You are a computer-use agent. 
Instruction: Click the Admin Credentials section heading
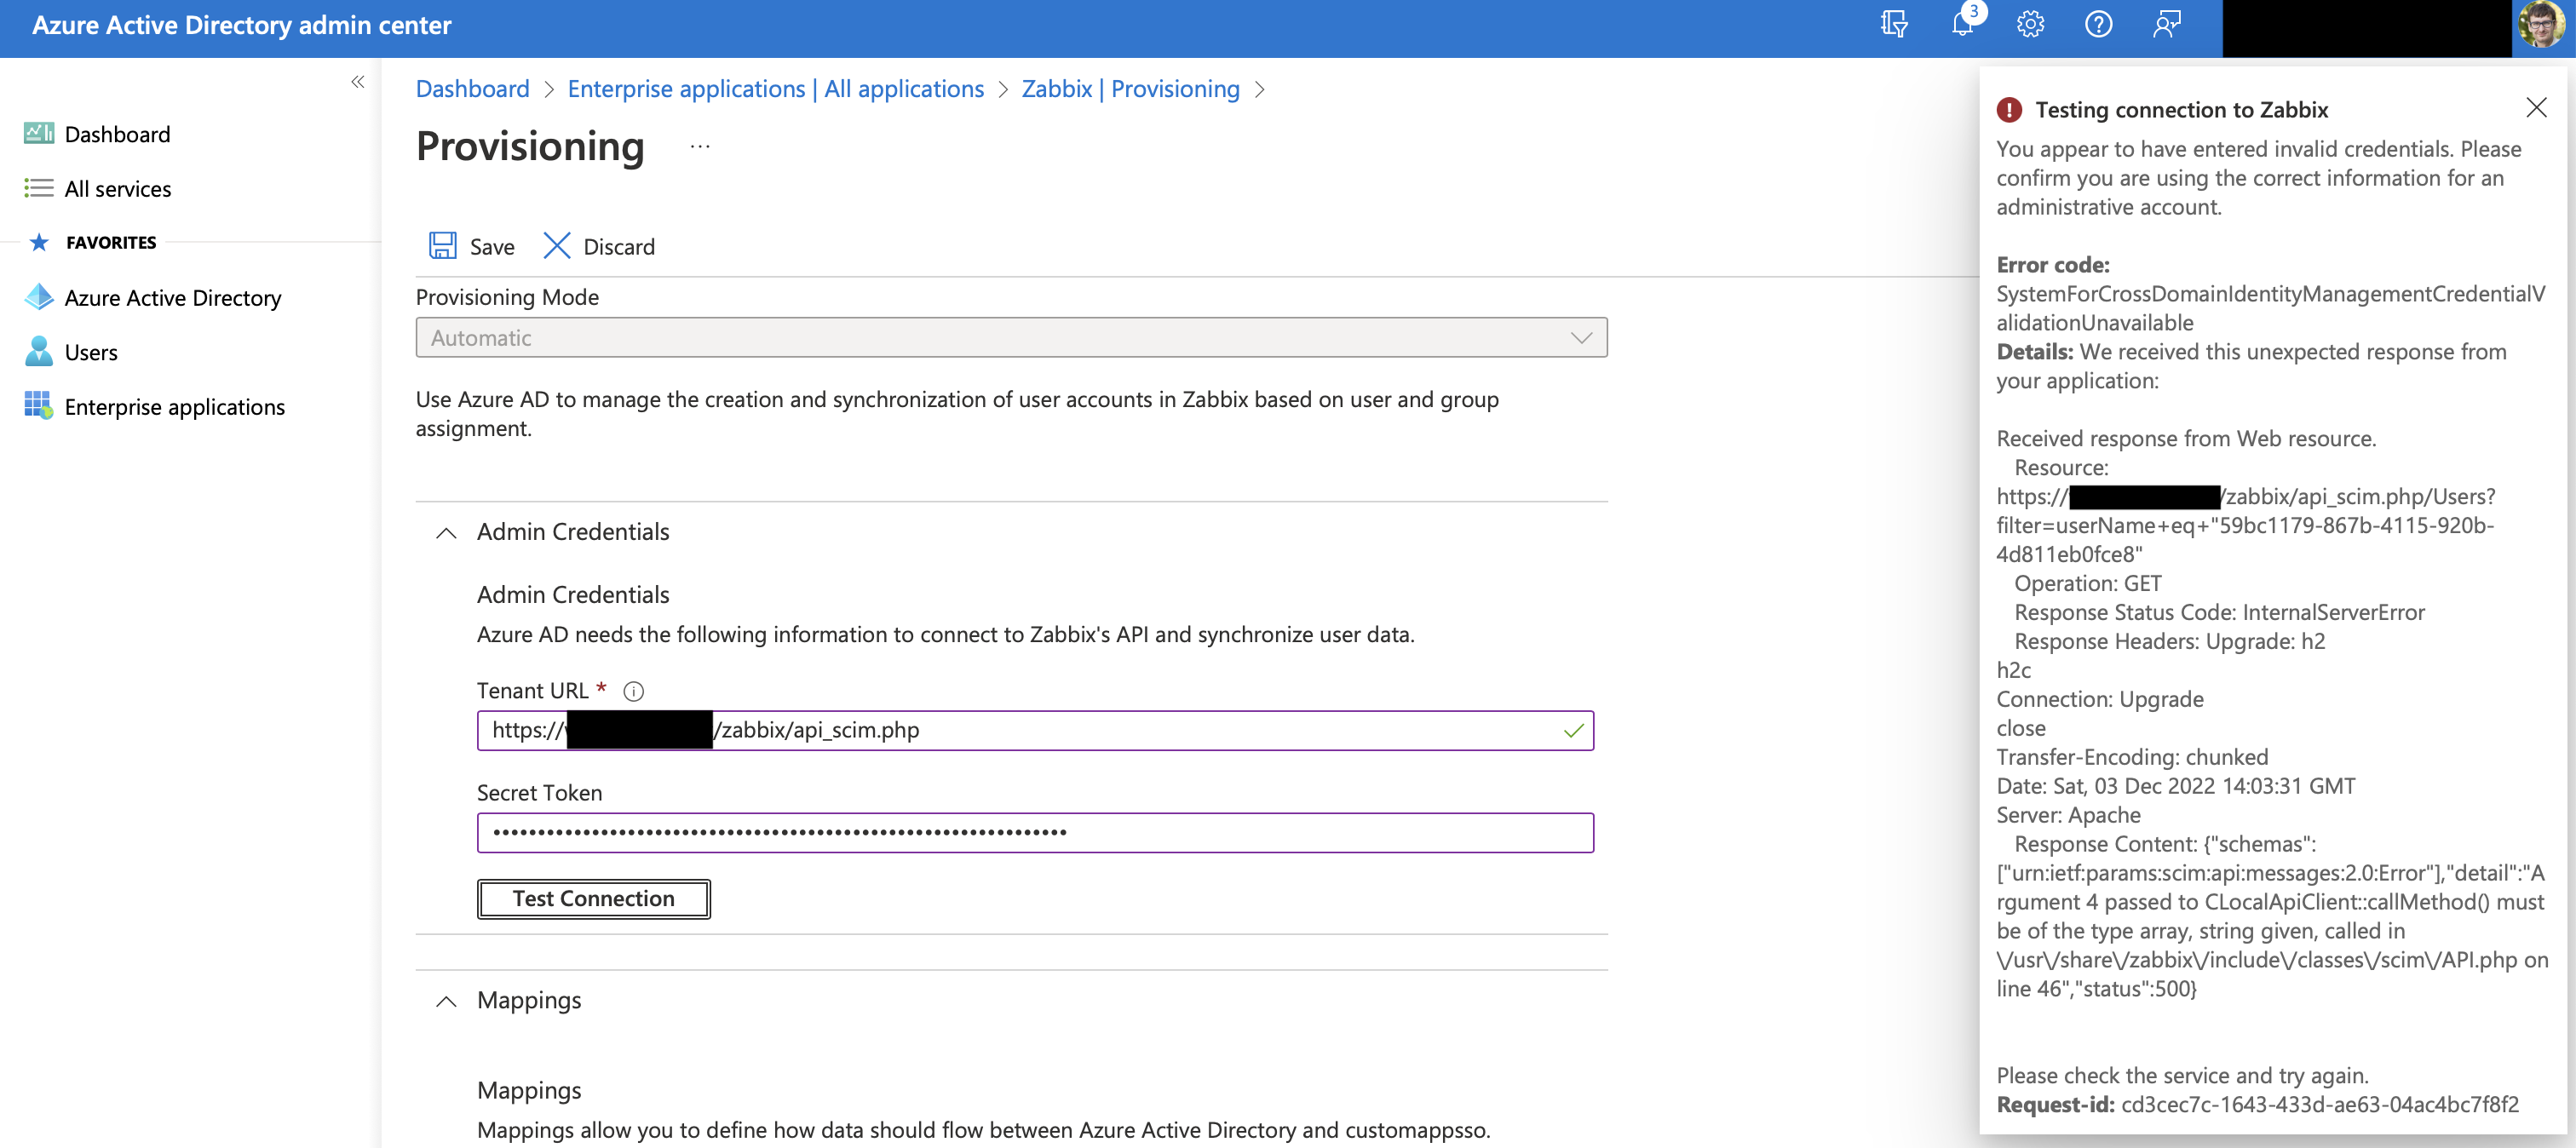pos(572,532)
